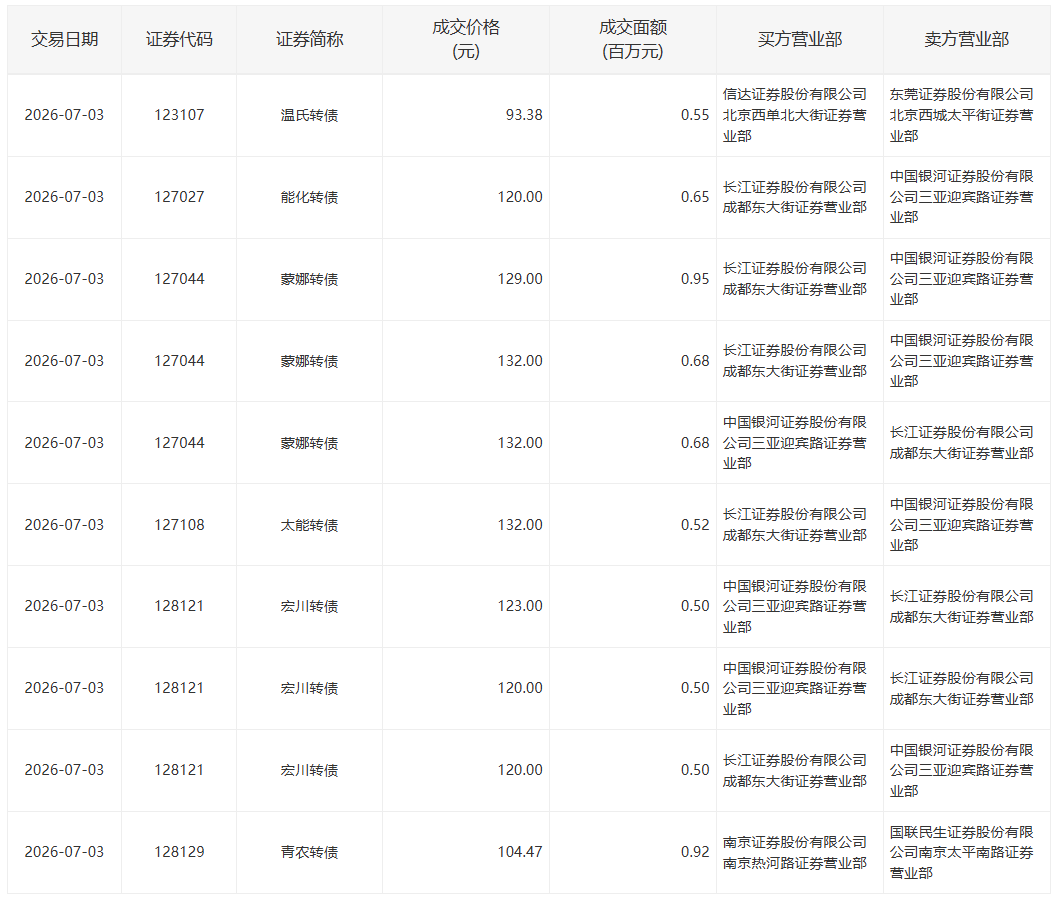
Task: Click the 能化转债 name cell
Action: coord(310,197)
